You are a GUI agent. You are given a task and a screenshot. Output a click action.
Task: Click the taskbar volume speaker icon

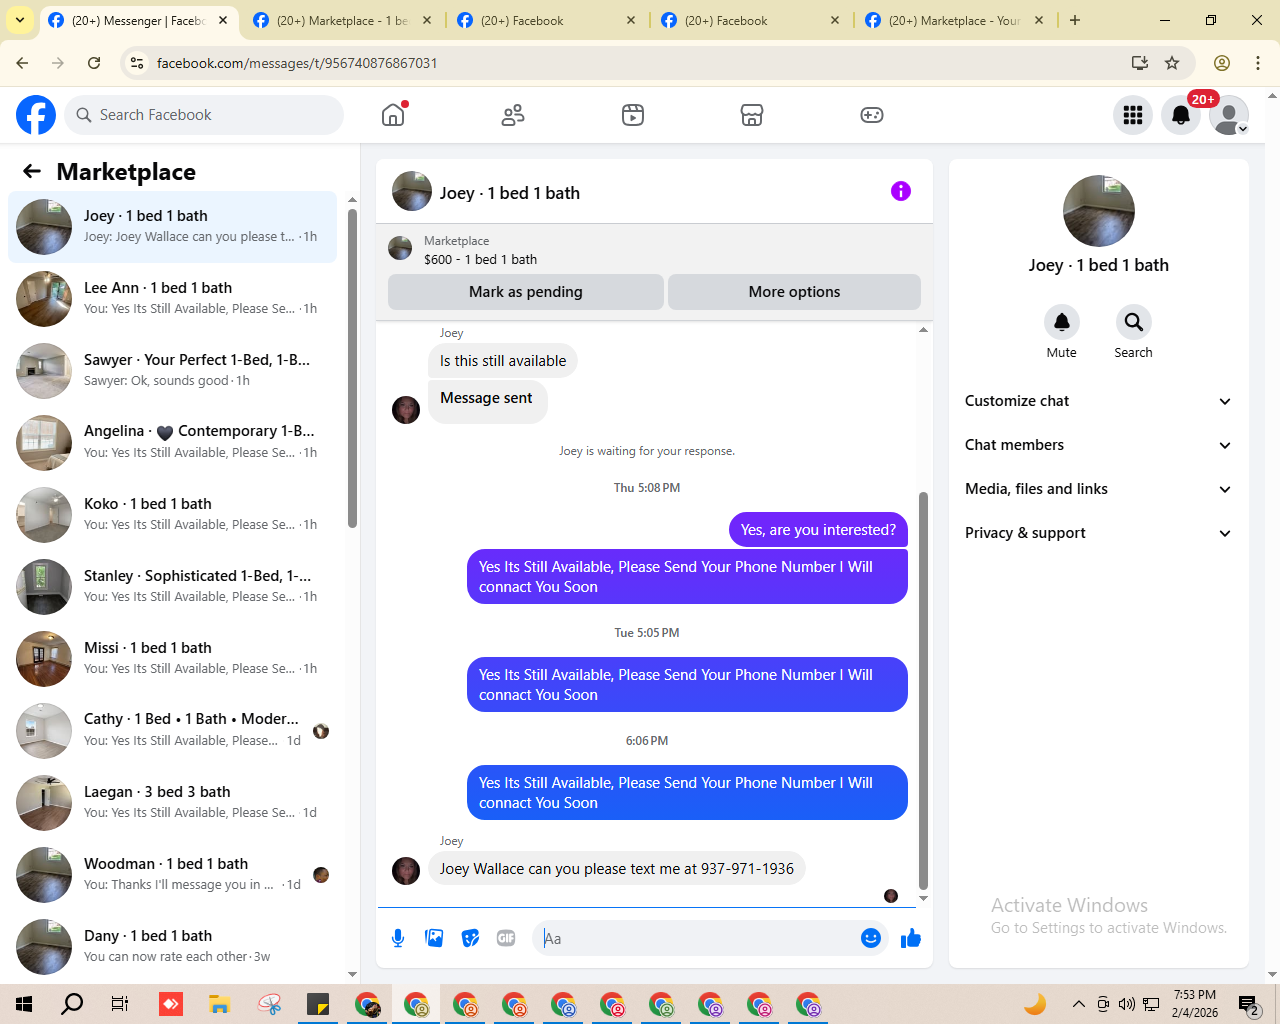(x=1127, y=1004)
